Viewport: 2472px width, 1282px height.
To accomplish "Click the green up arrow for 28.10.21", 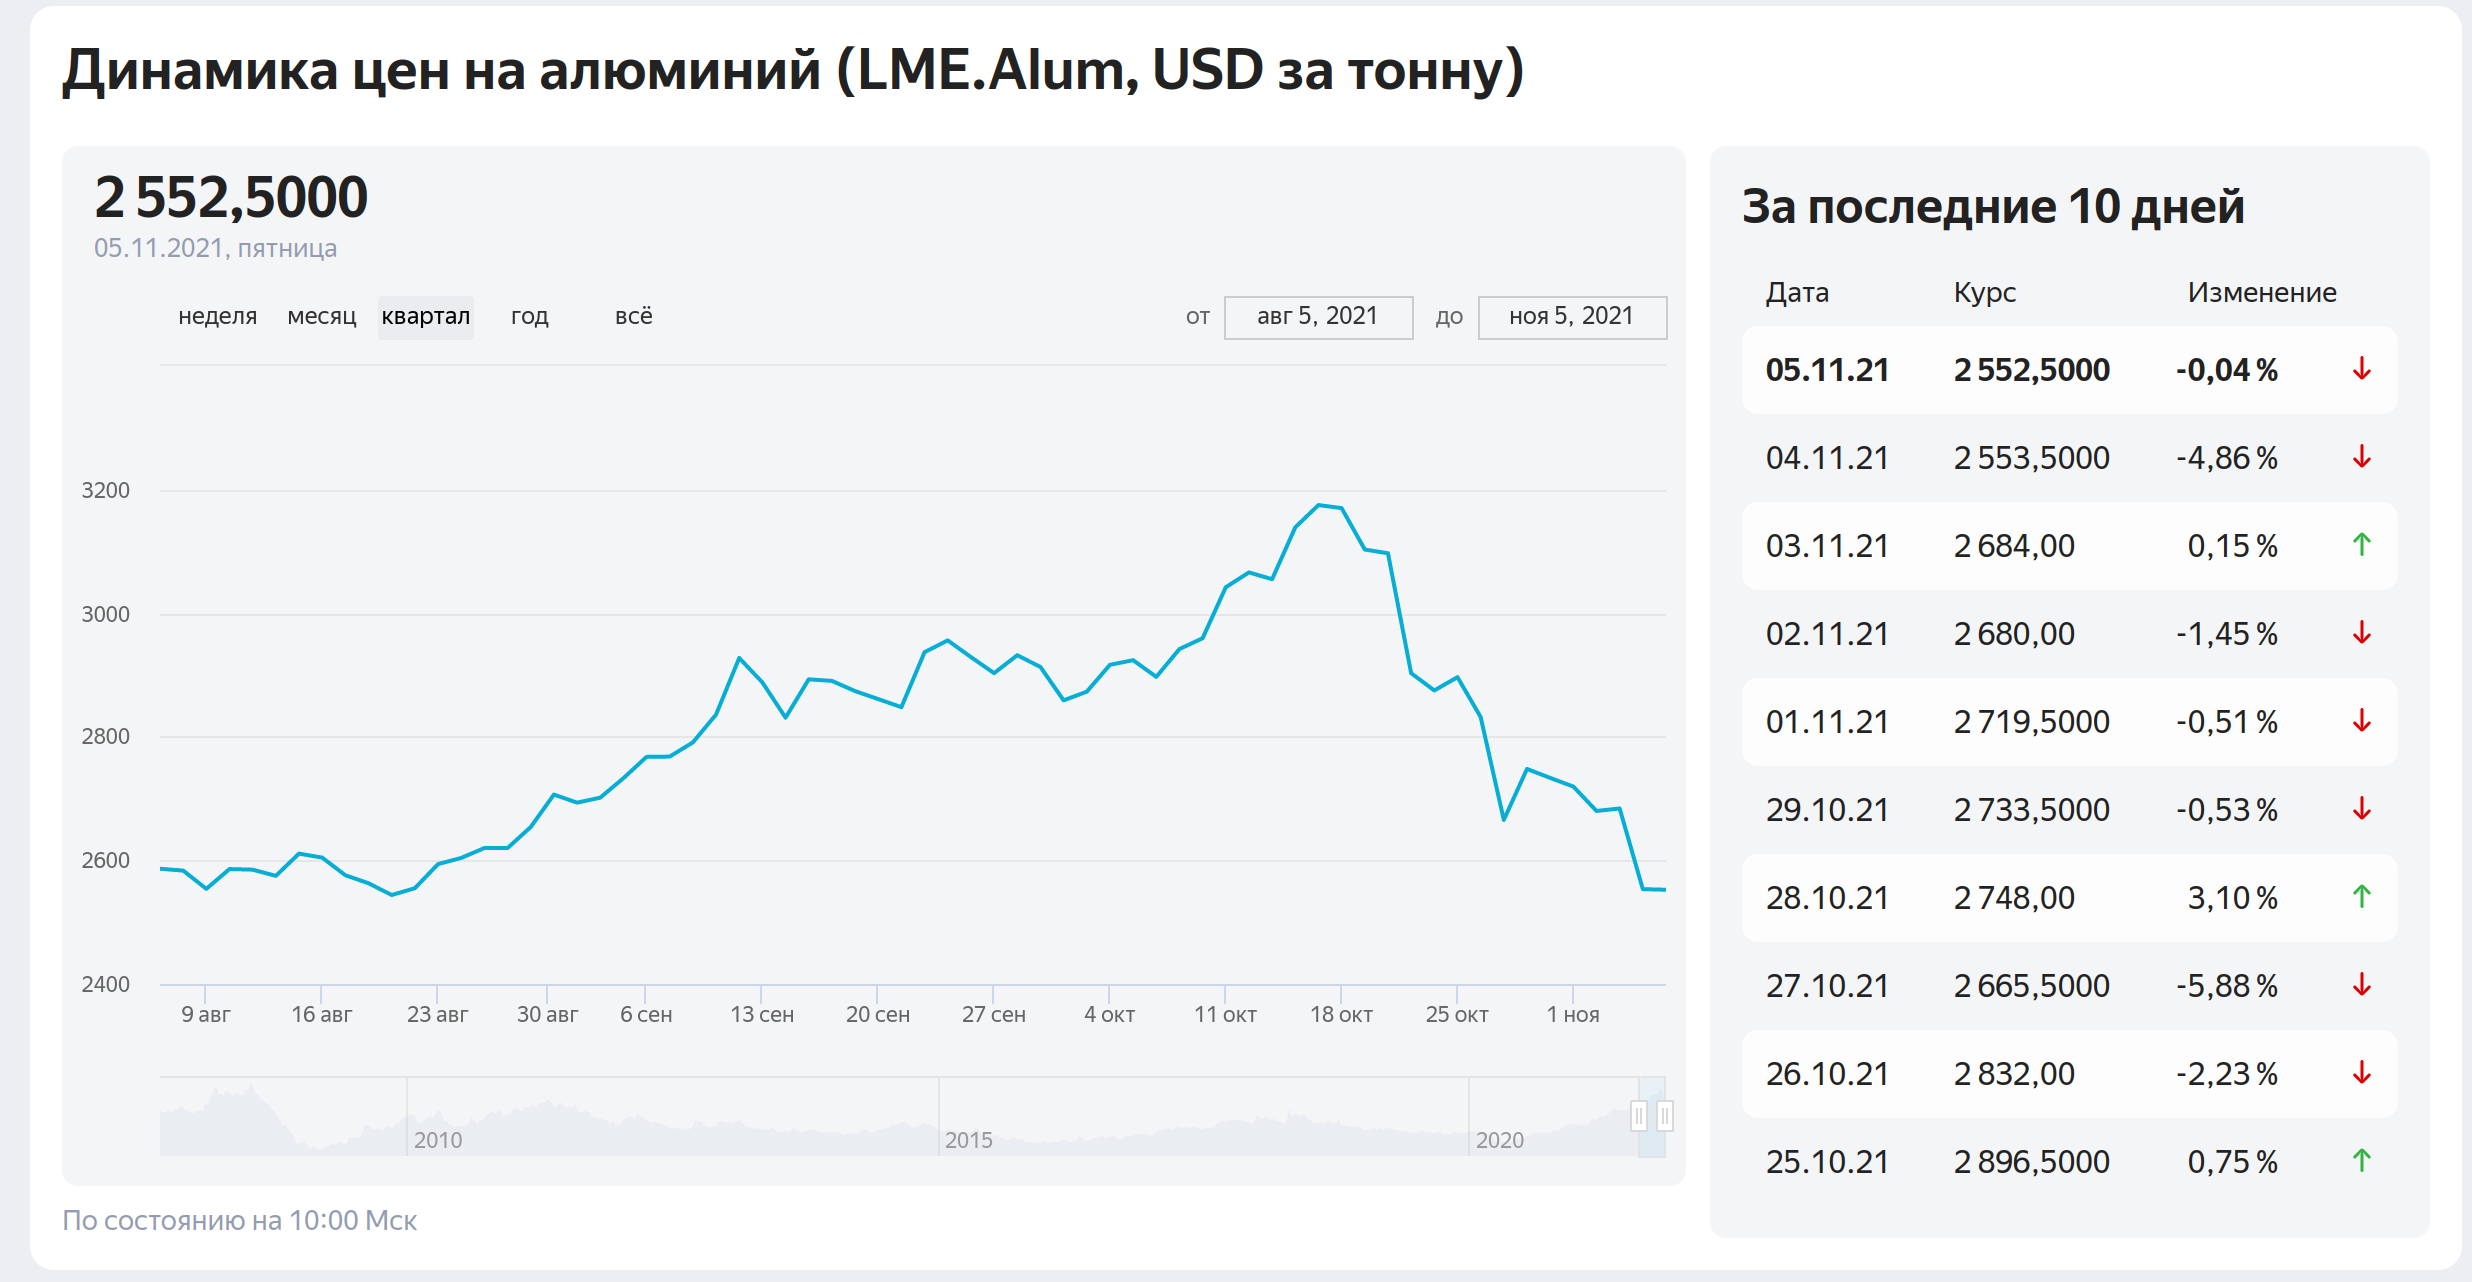I will [2362, 897].
